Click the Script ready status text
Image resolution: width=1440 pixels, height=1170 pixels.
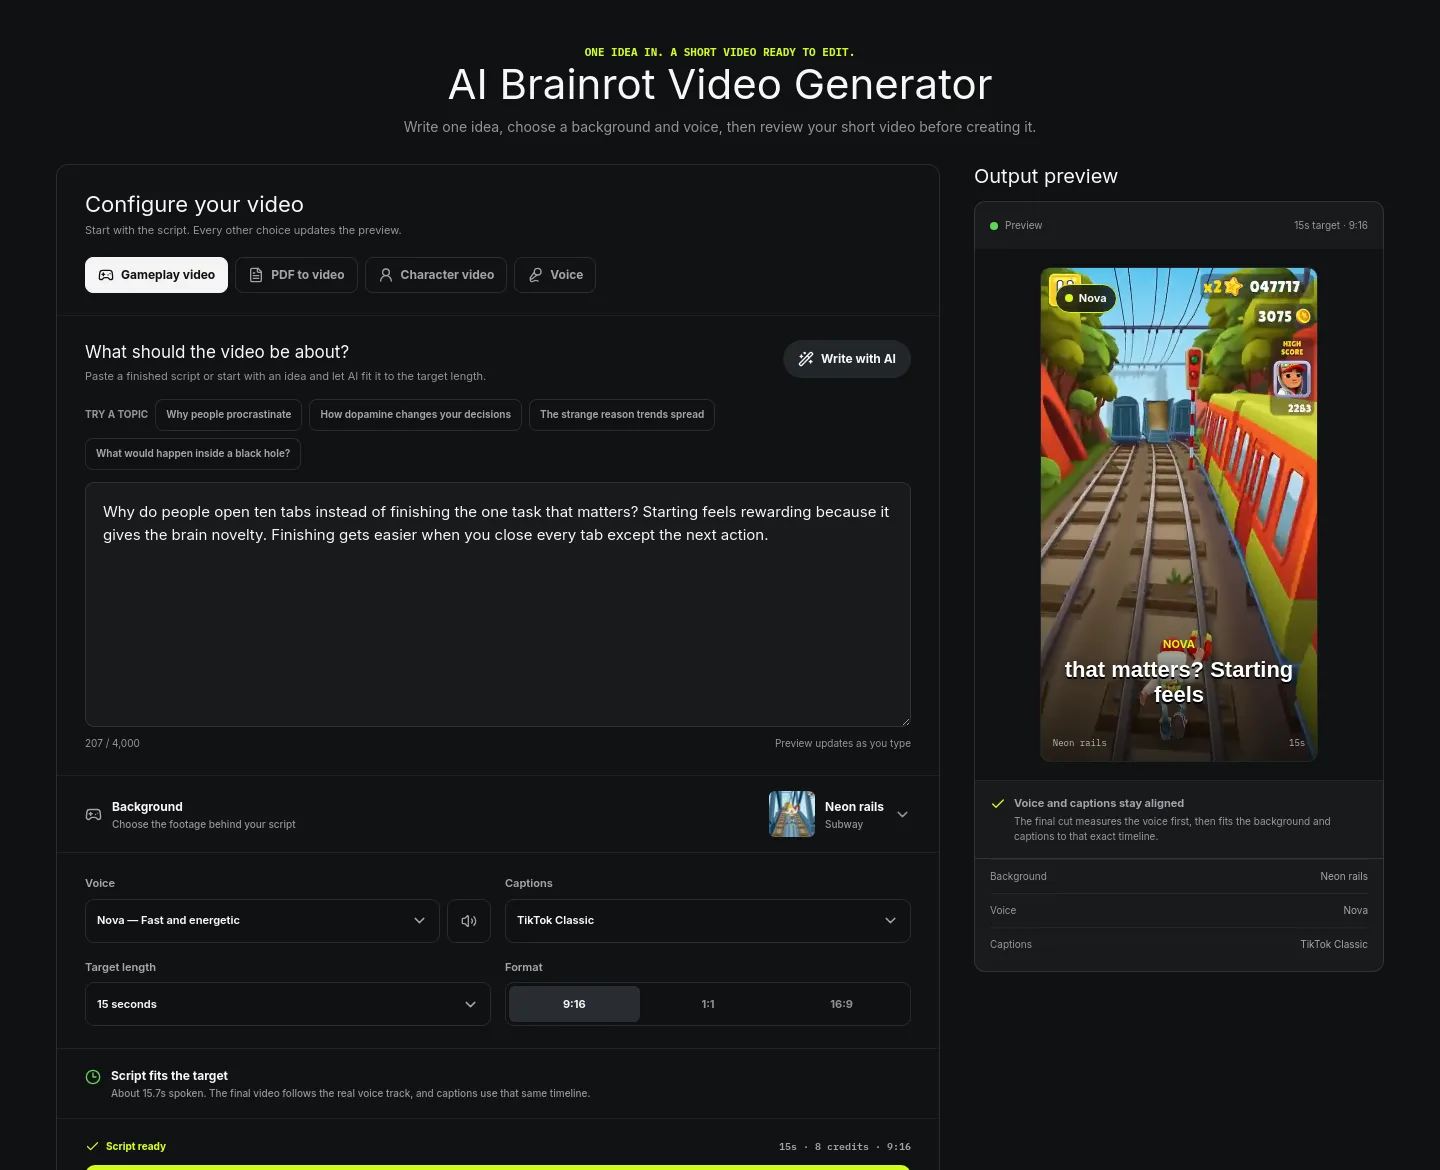136,1146
